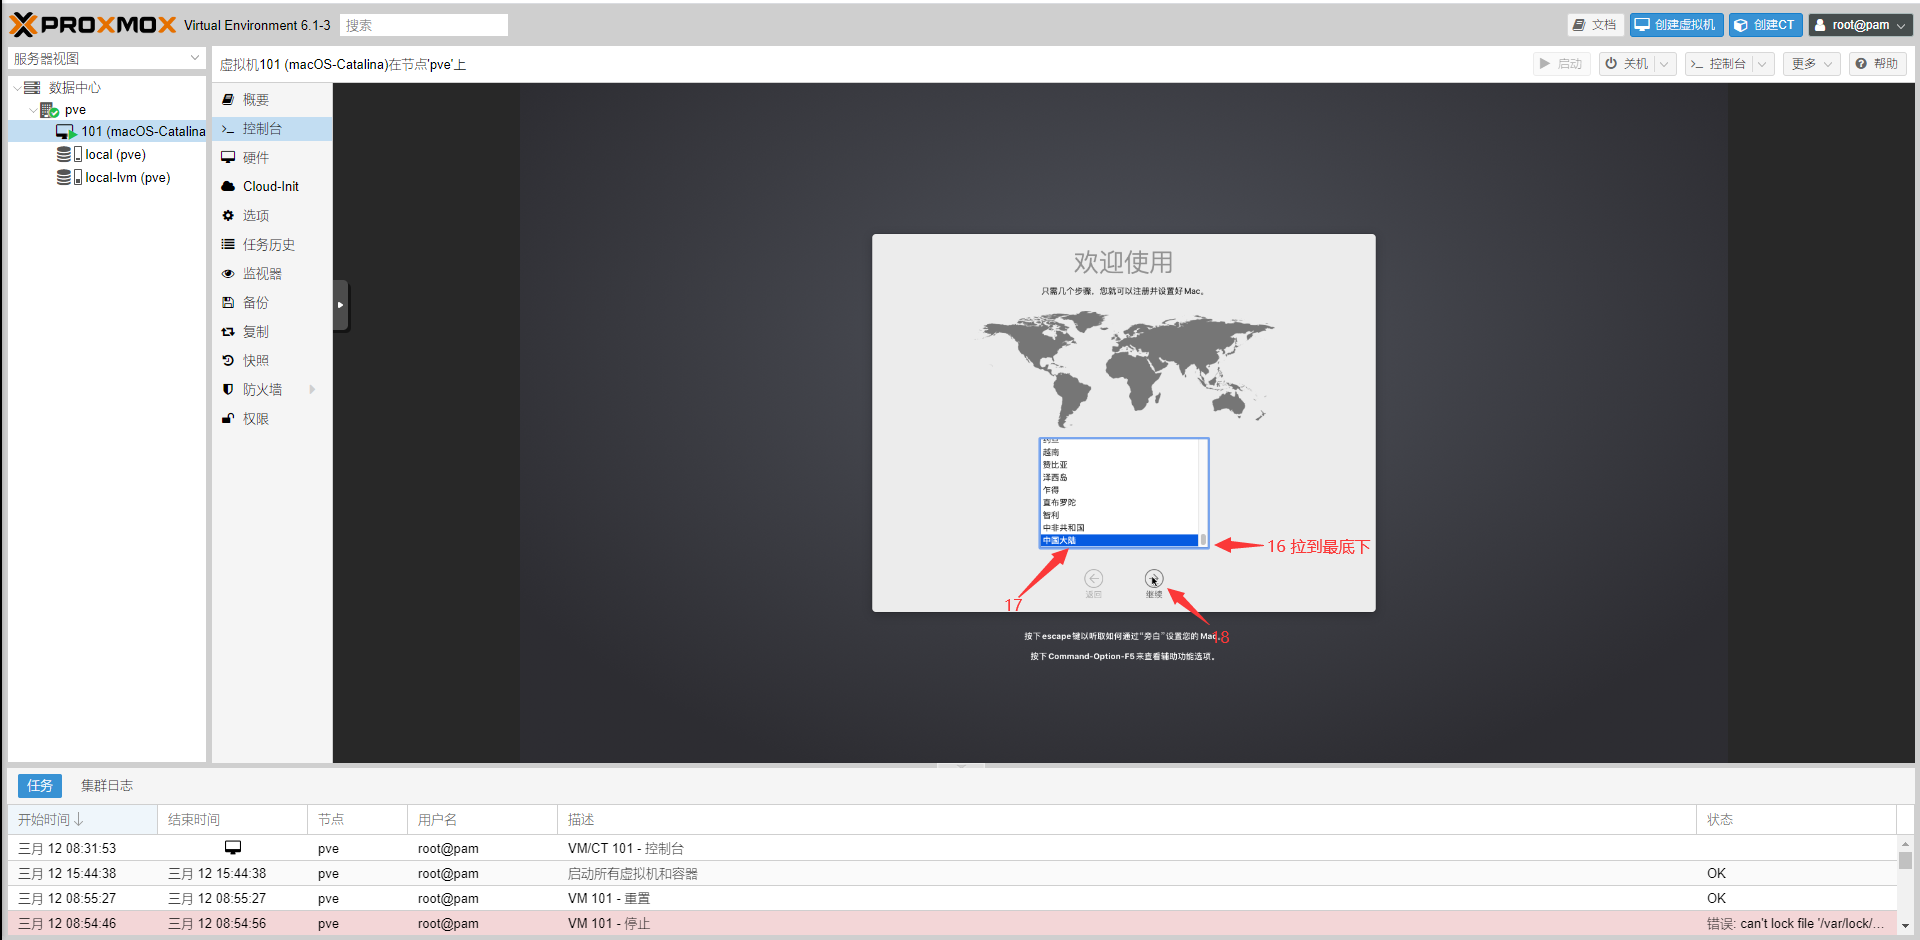
Task: Open the Permissions (权限) section
Action: point(256,419)
